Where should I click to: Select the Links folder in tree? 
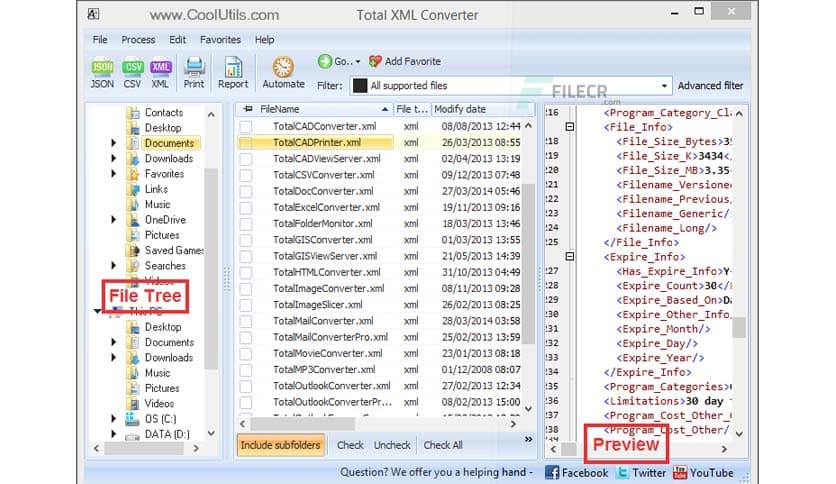coord(156,189)
